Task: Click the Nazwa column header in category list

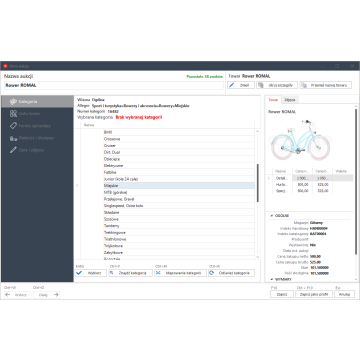Action: (168, 125)
